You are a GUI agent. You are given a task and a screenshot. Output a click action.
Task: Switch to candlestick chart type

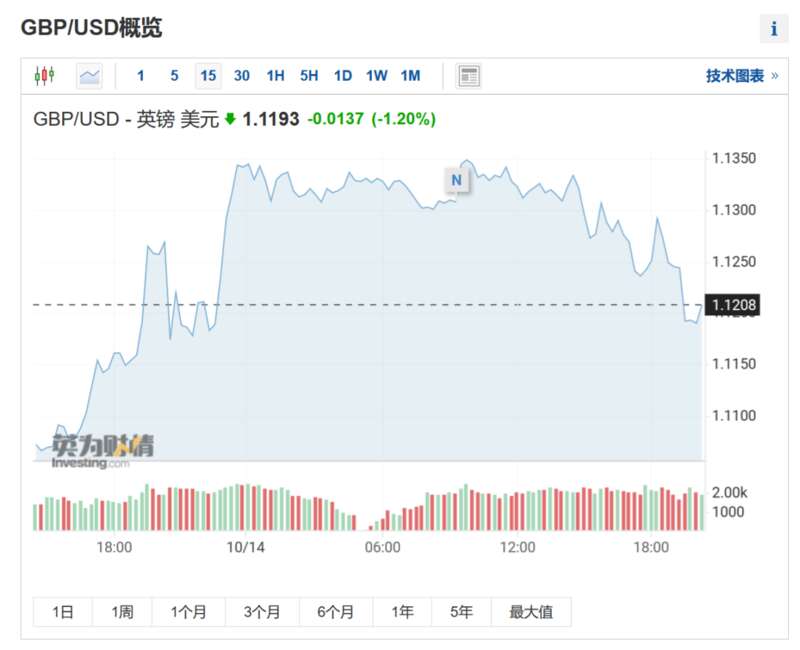(x=44, y=76)
